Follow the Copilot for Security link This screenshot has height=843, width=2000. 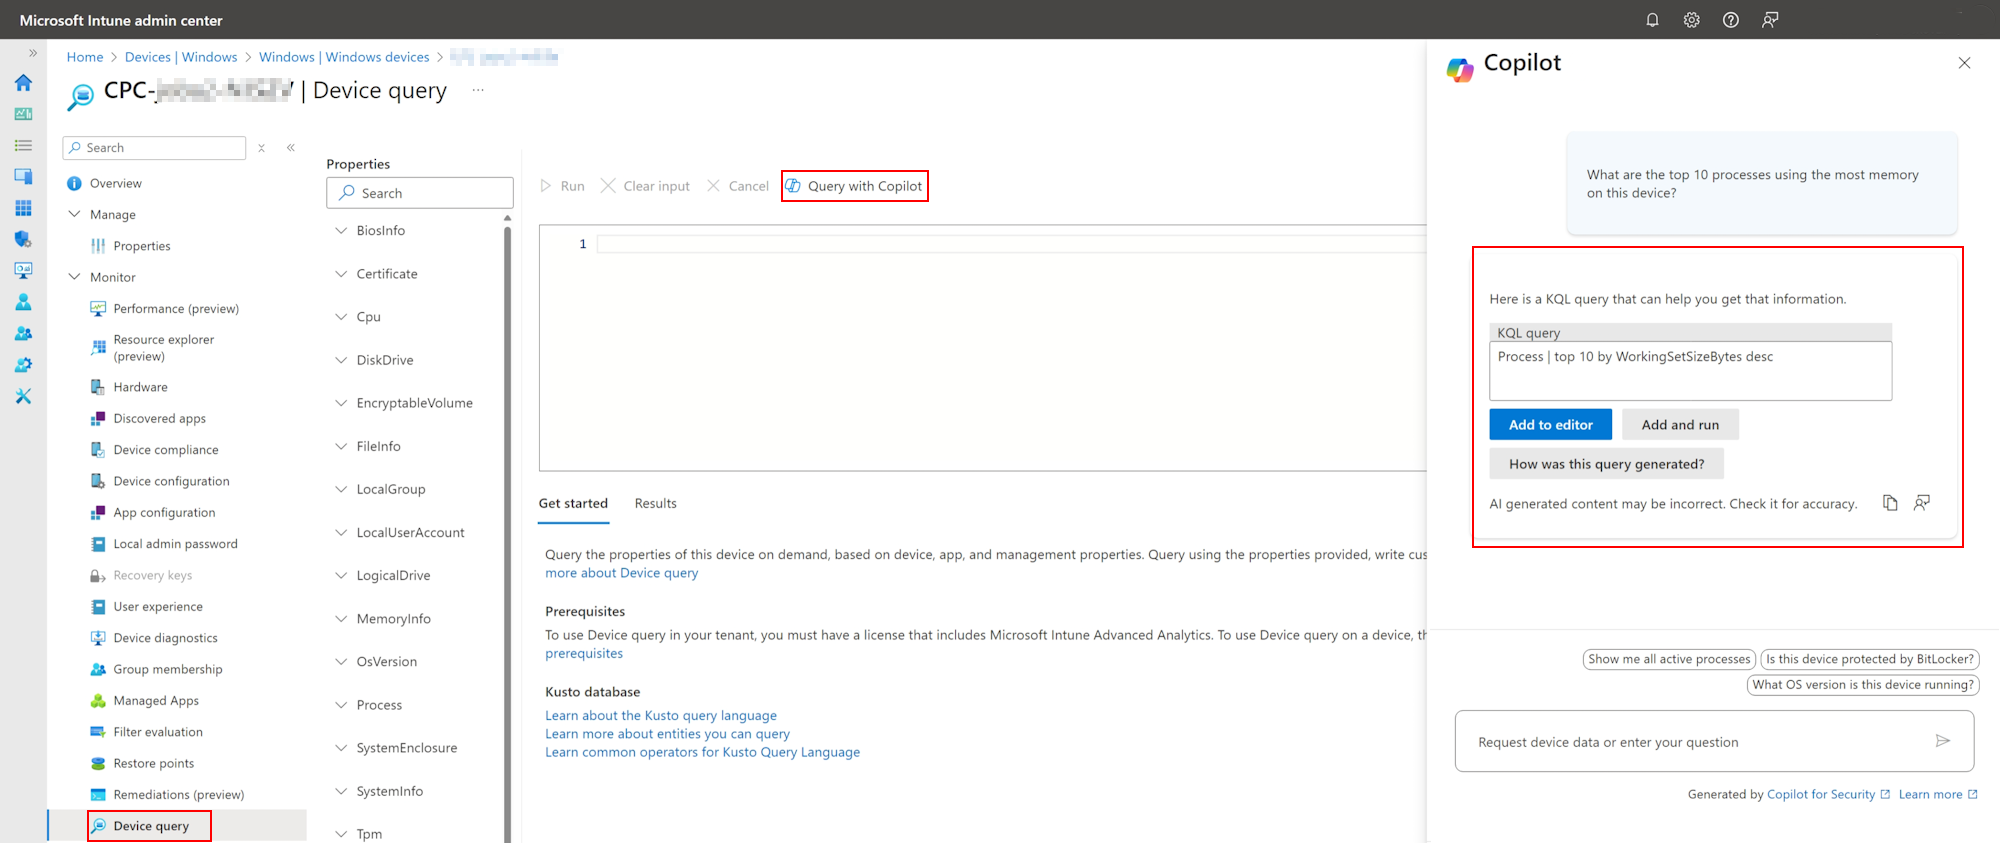1828,795
